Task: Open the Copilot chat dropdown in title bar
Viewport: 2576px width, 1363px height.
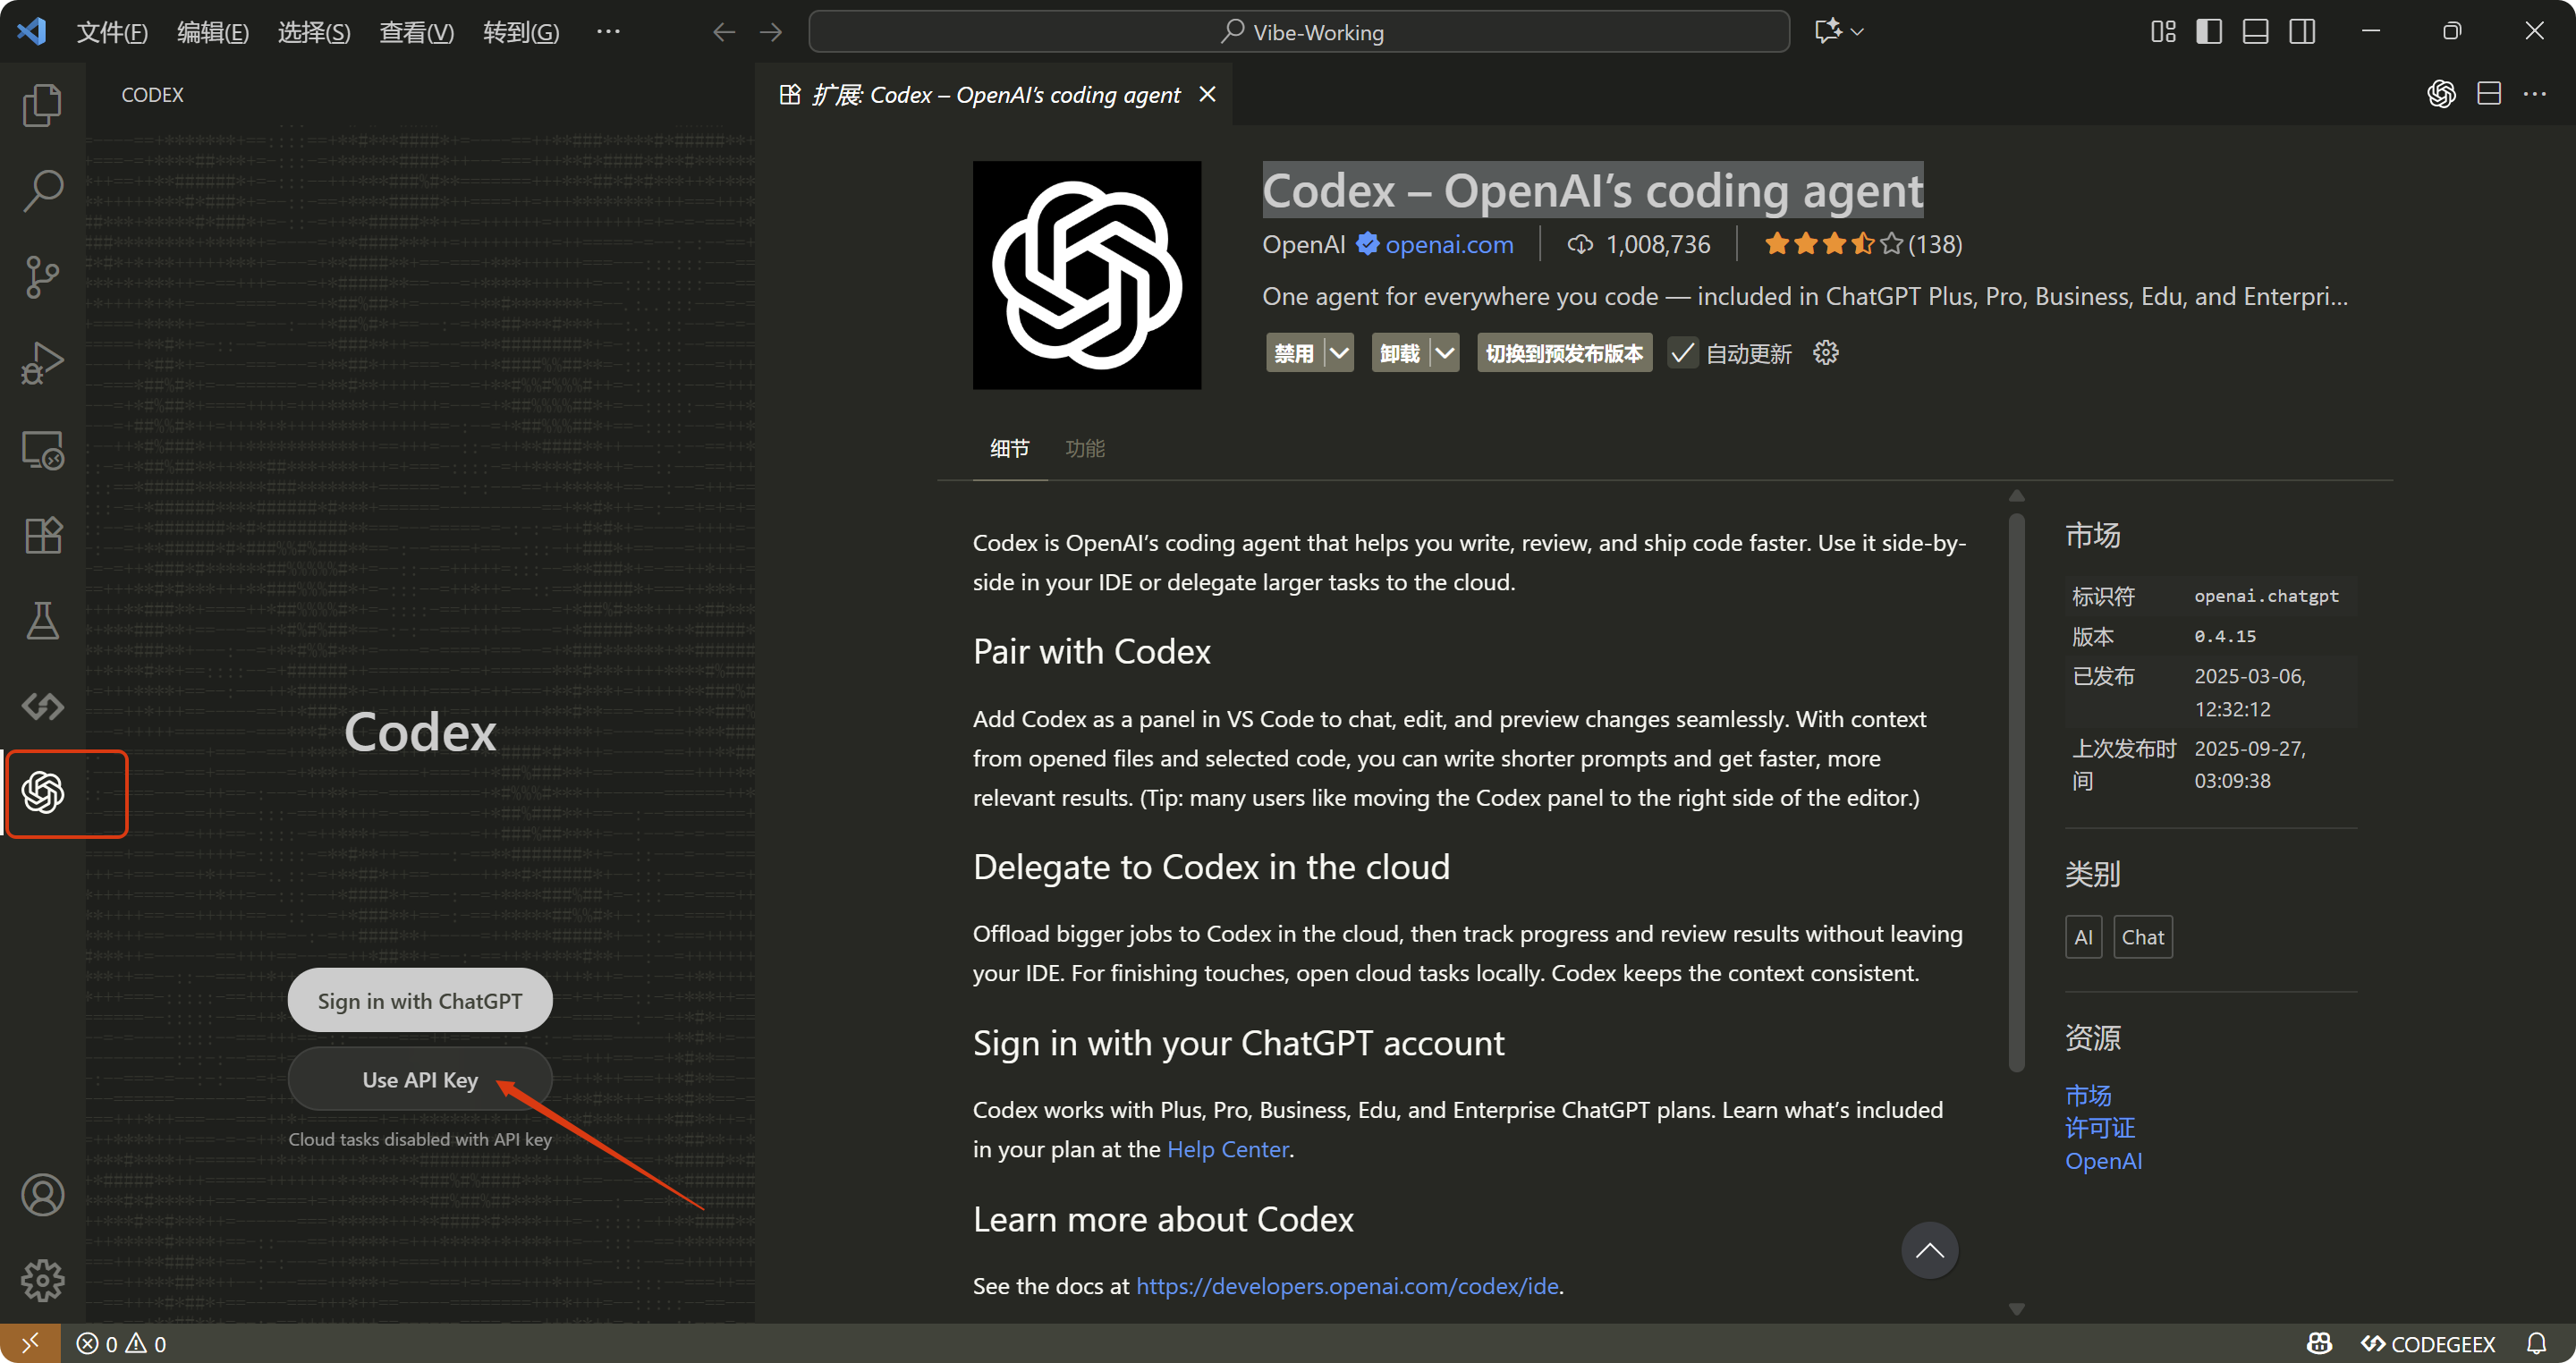Action: pyautogui.click(x=1857, y=32)
